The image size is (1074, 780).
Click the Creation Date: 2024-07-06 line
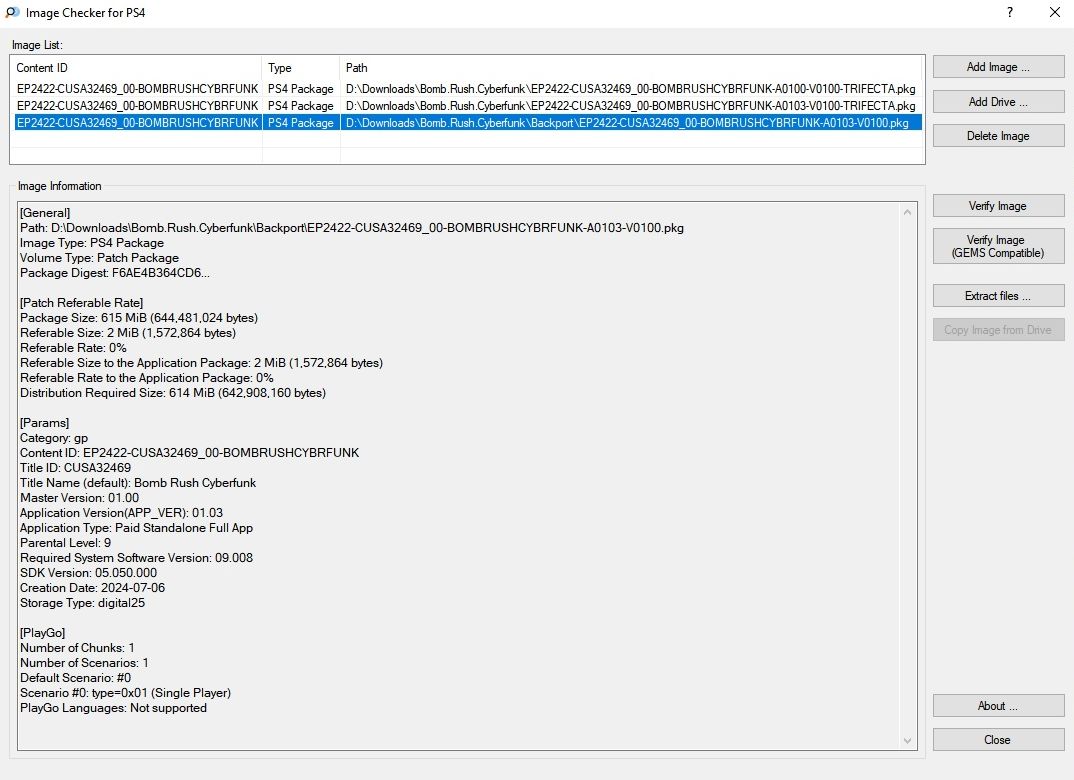point(92,588)
